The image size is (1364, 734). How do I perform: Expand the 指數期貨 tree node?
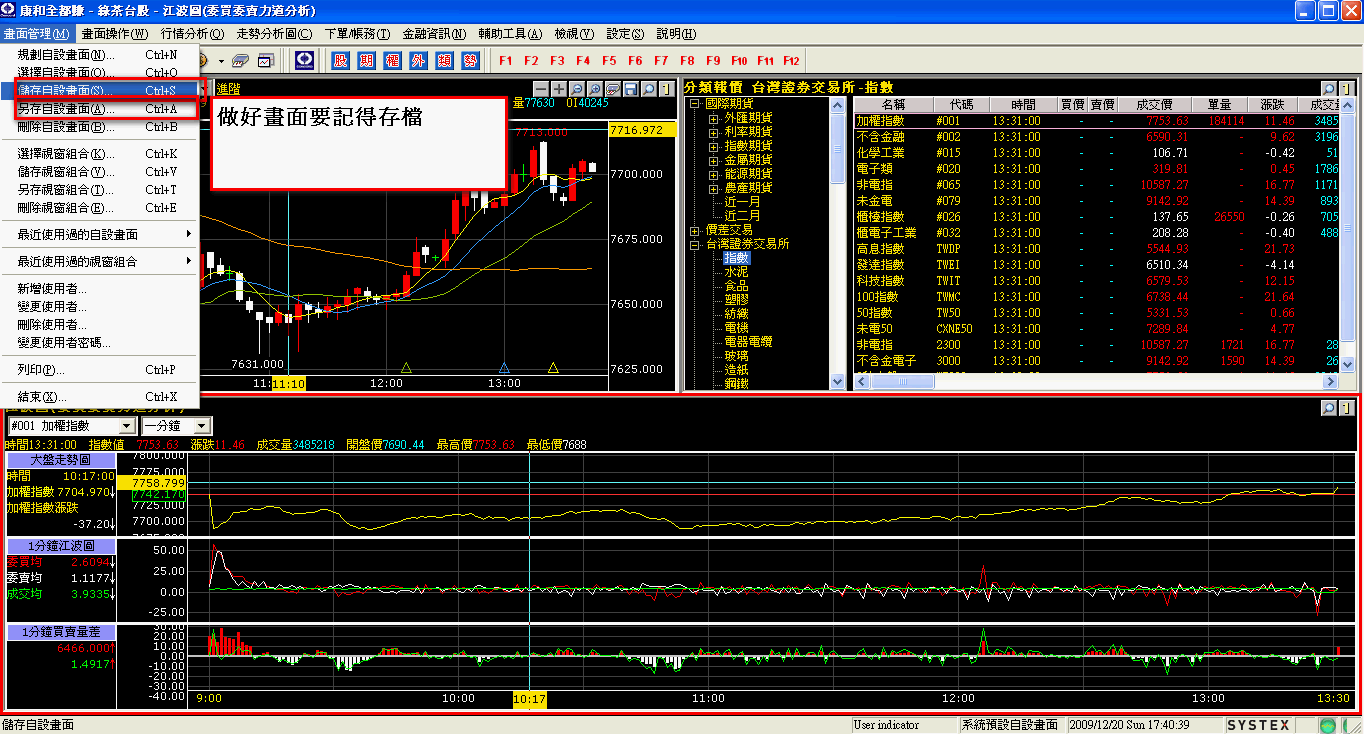pyautogui.click(x=714, y=146)
